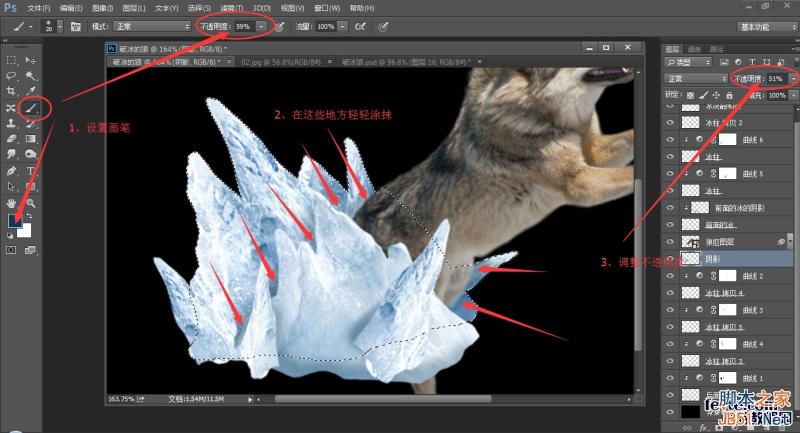
Task: Open the 文件(F) menu
Action: pos(39,8)
